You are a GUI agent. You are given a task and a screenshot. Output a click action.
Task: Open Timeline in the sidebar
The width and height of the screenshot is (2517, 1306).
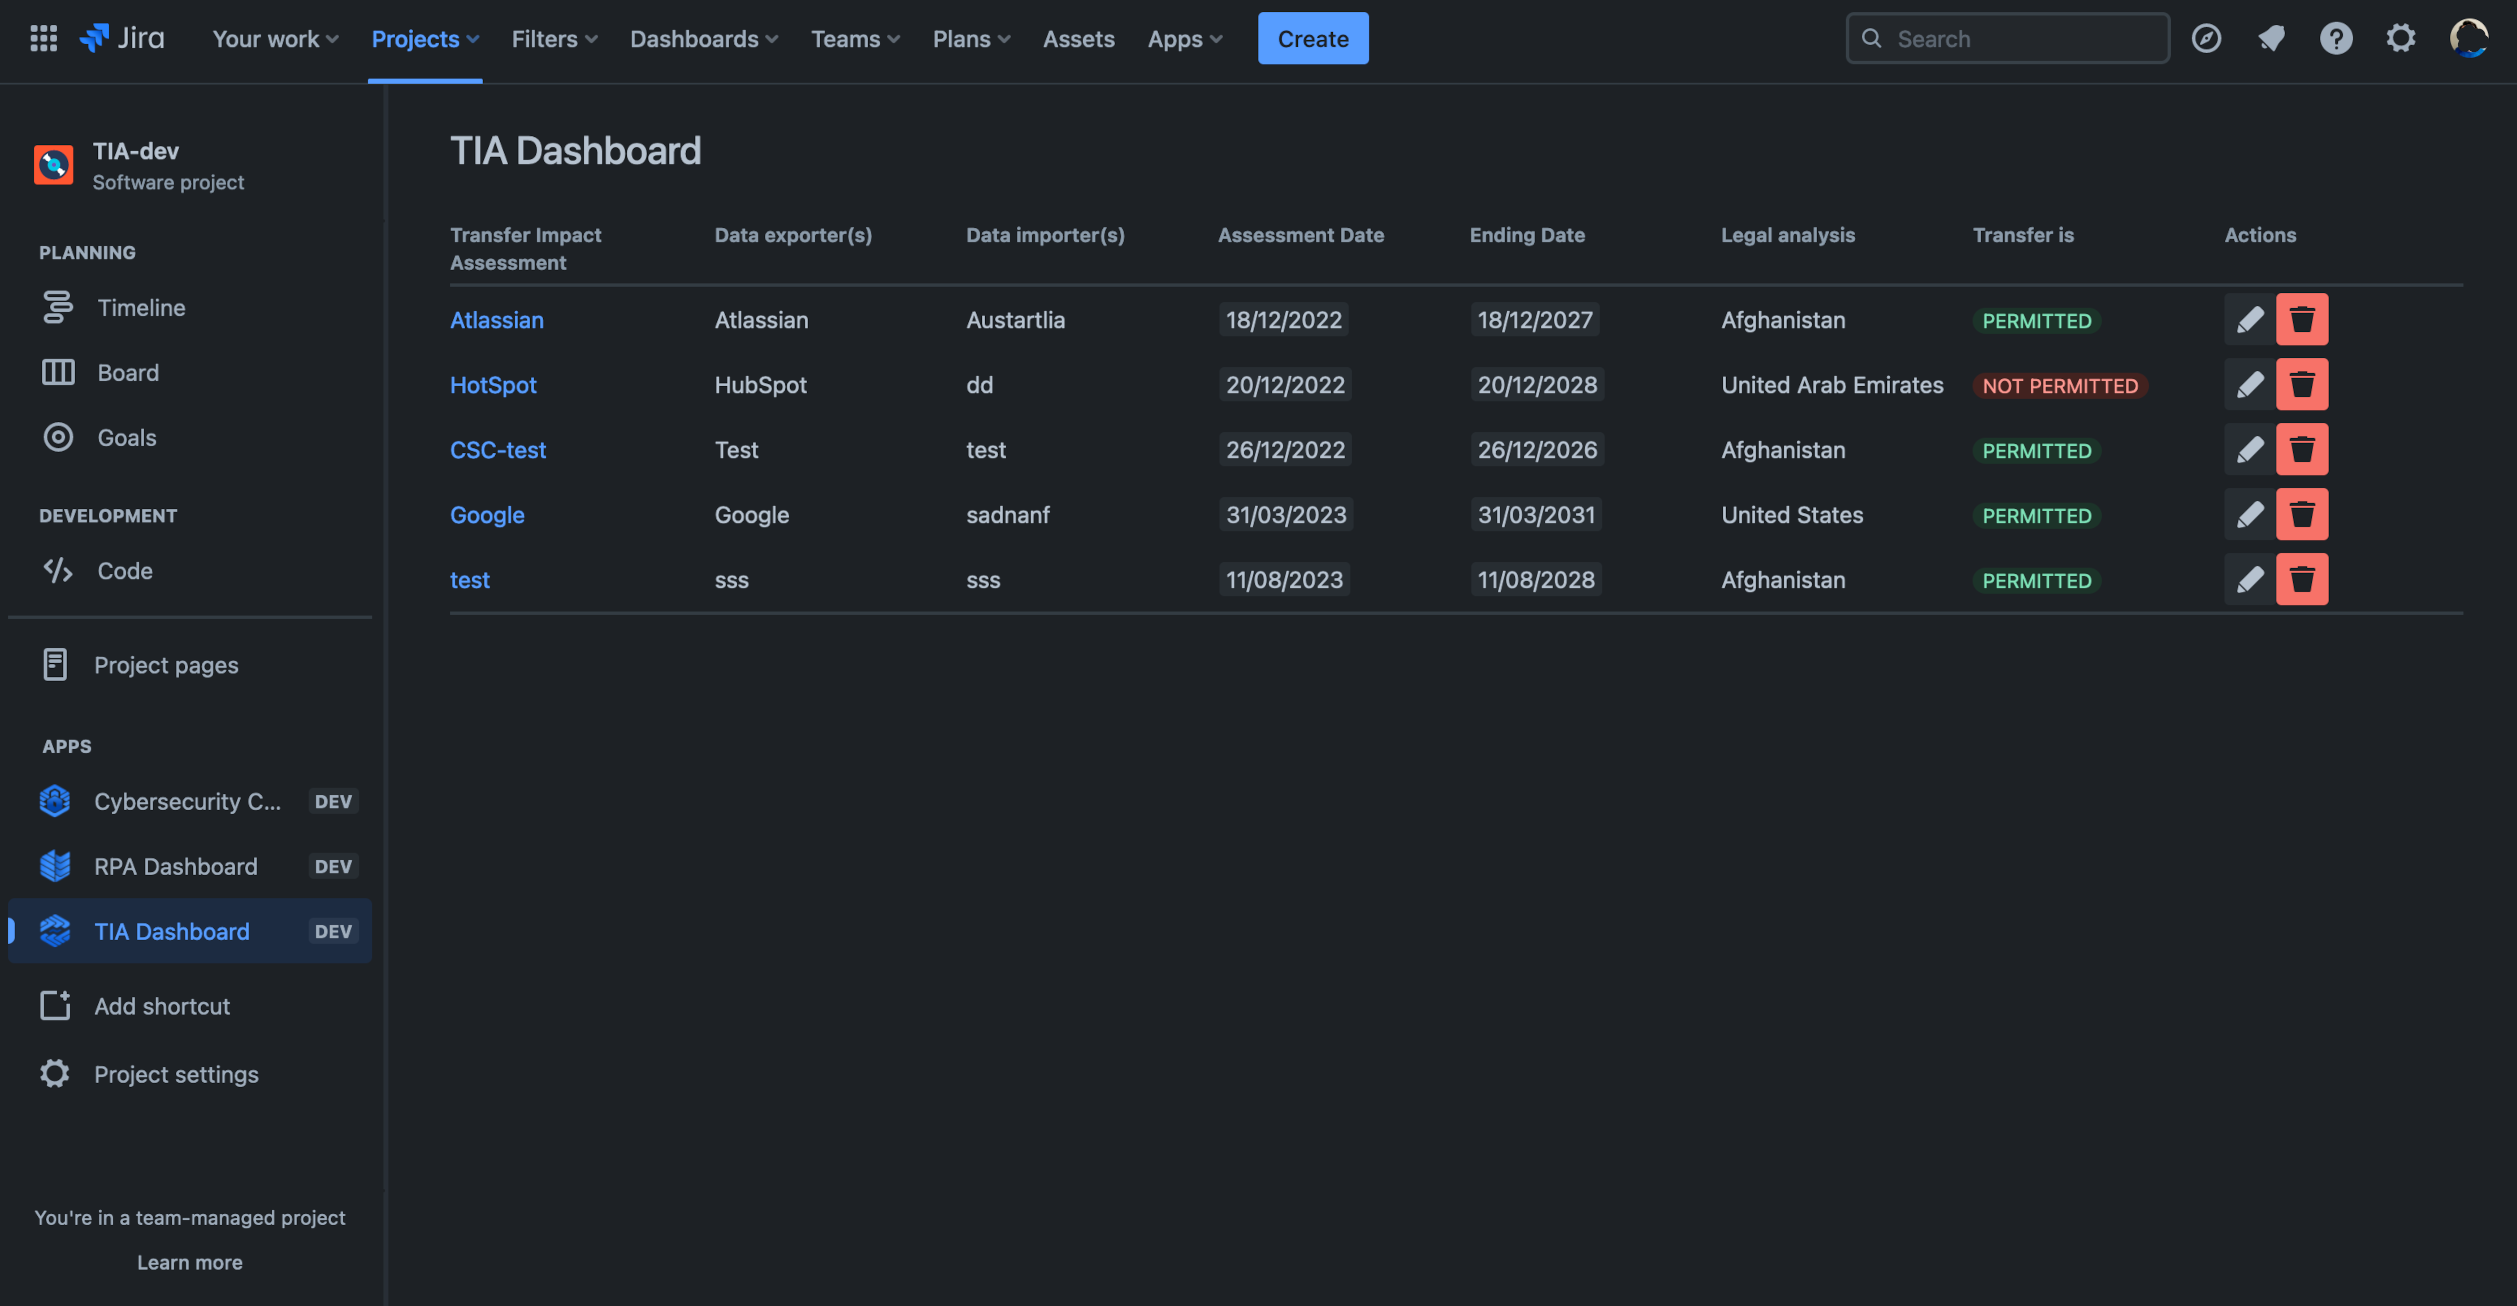click(x=190, y=307)
